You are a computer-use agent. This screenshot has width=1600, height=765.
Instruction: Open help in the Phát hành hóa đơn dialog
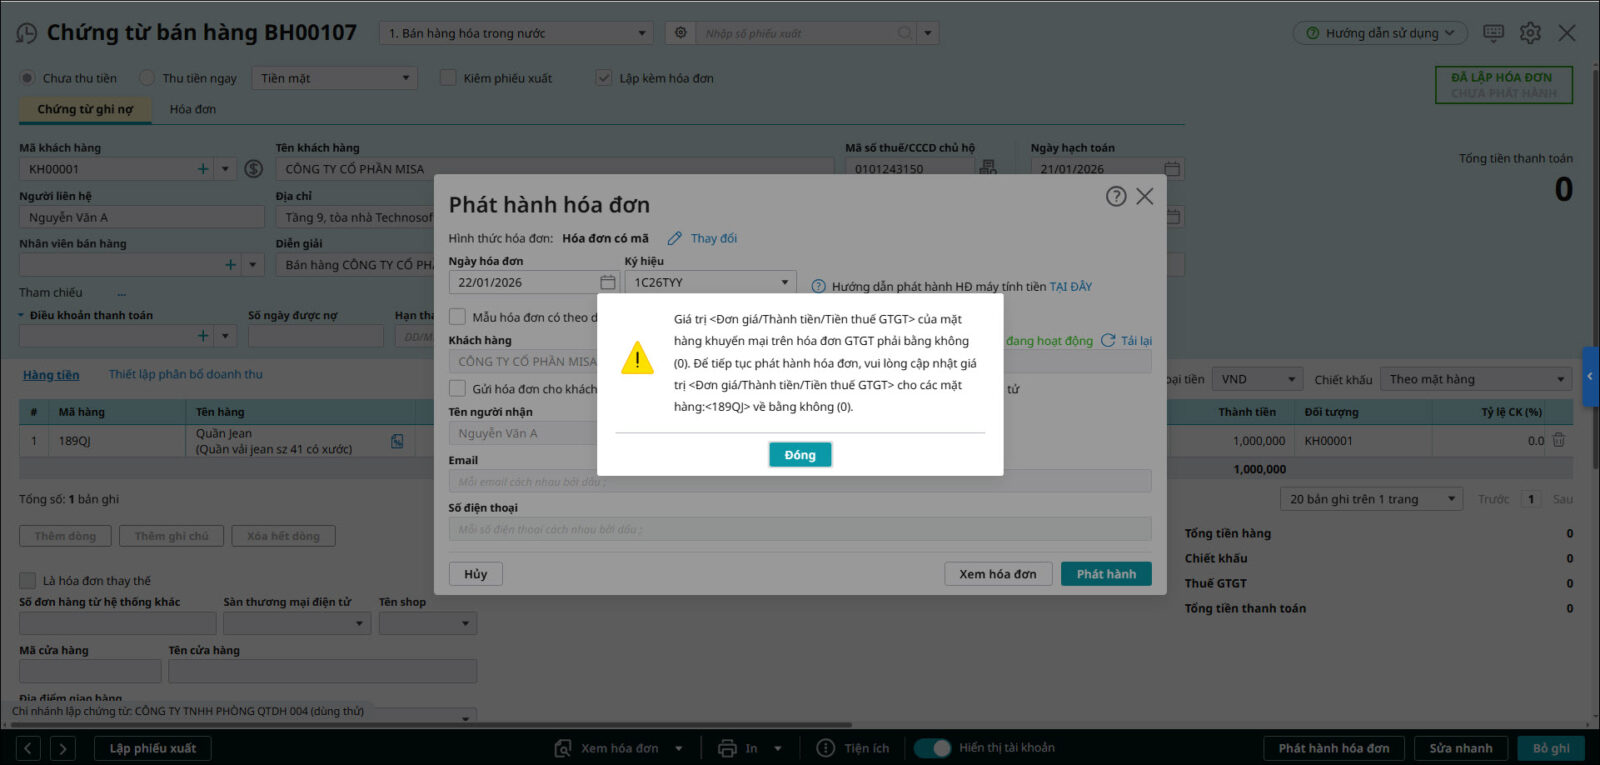(x=1116, y=197)
